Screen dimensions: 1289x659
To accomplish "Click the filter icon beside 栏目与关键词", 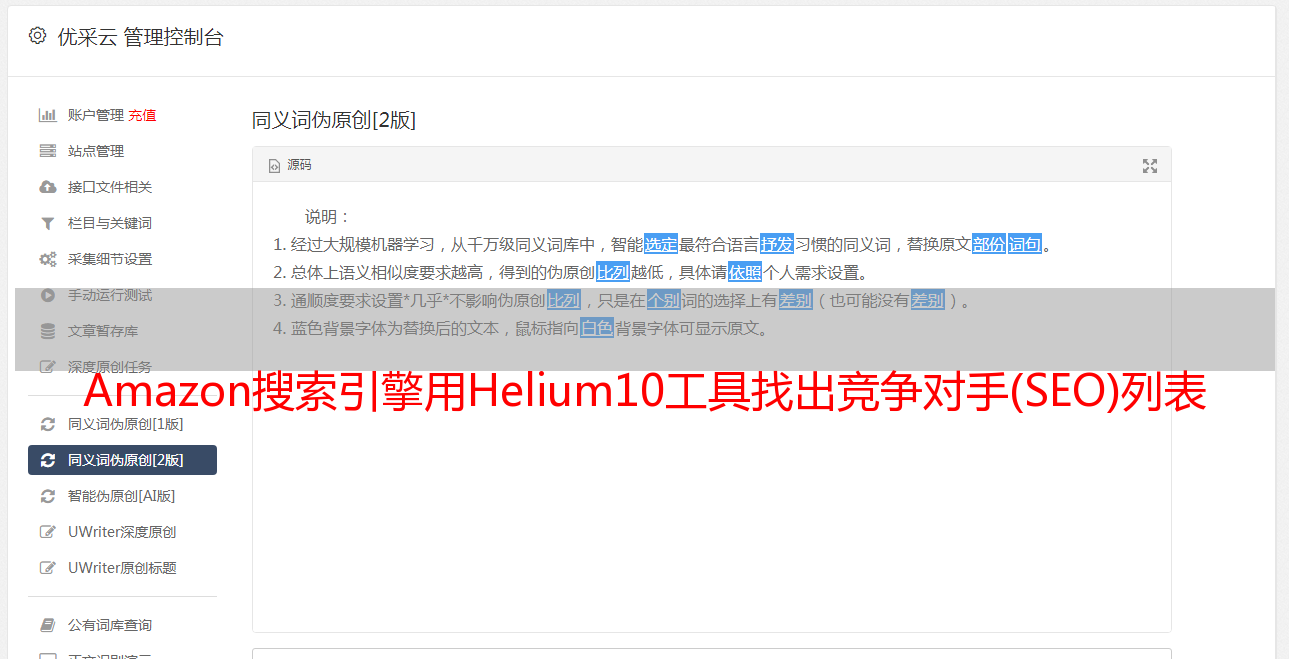I will click(47, 223).
